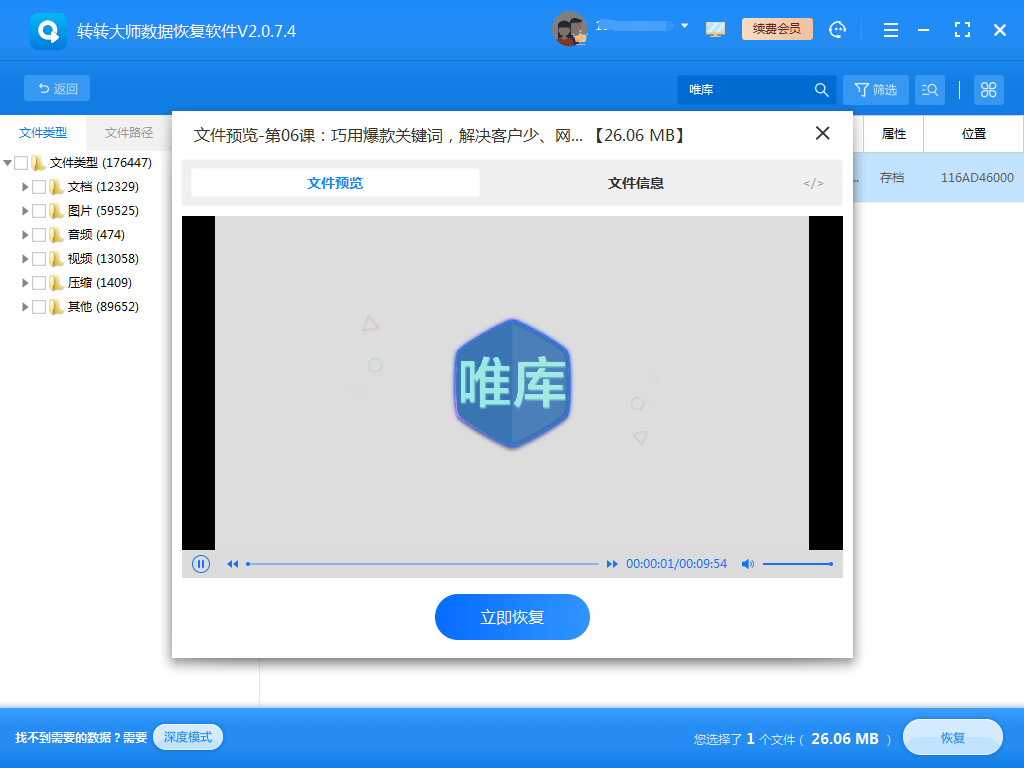Click the 位置 column header
The image size is (1024, 768).
pos(973,134)
